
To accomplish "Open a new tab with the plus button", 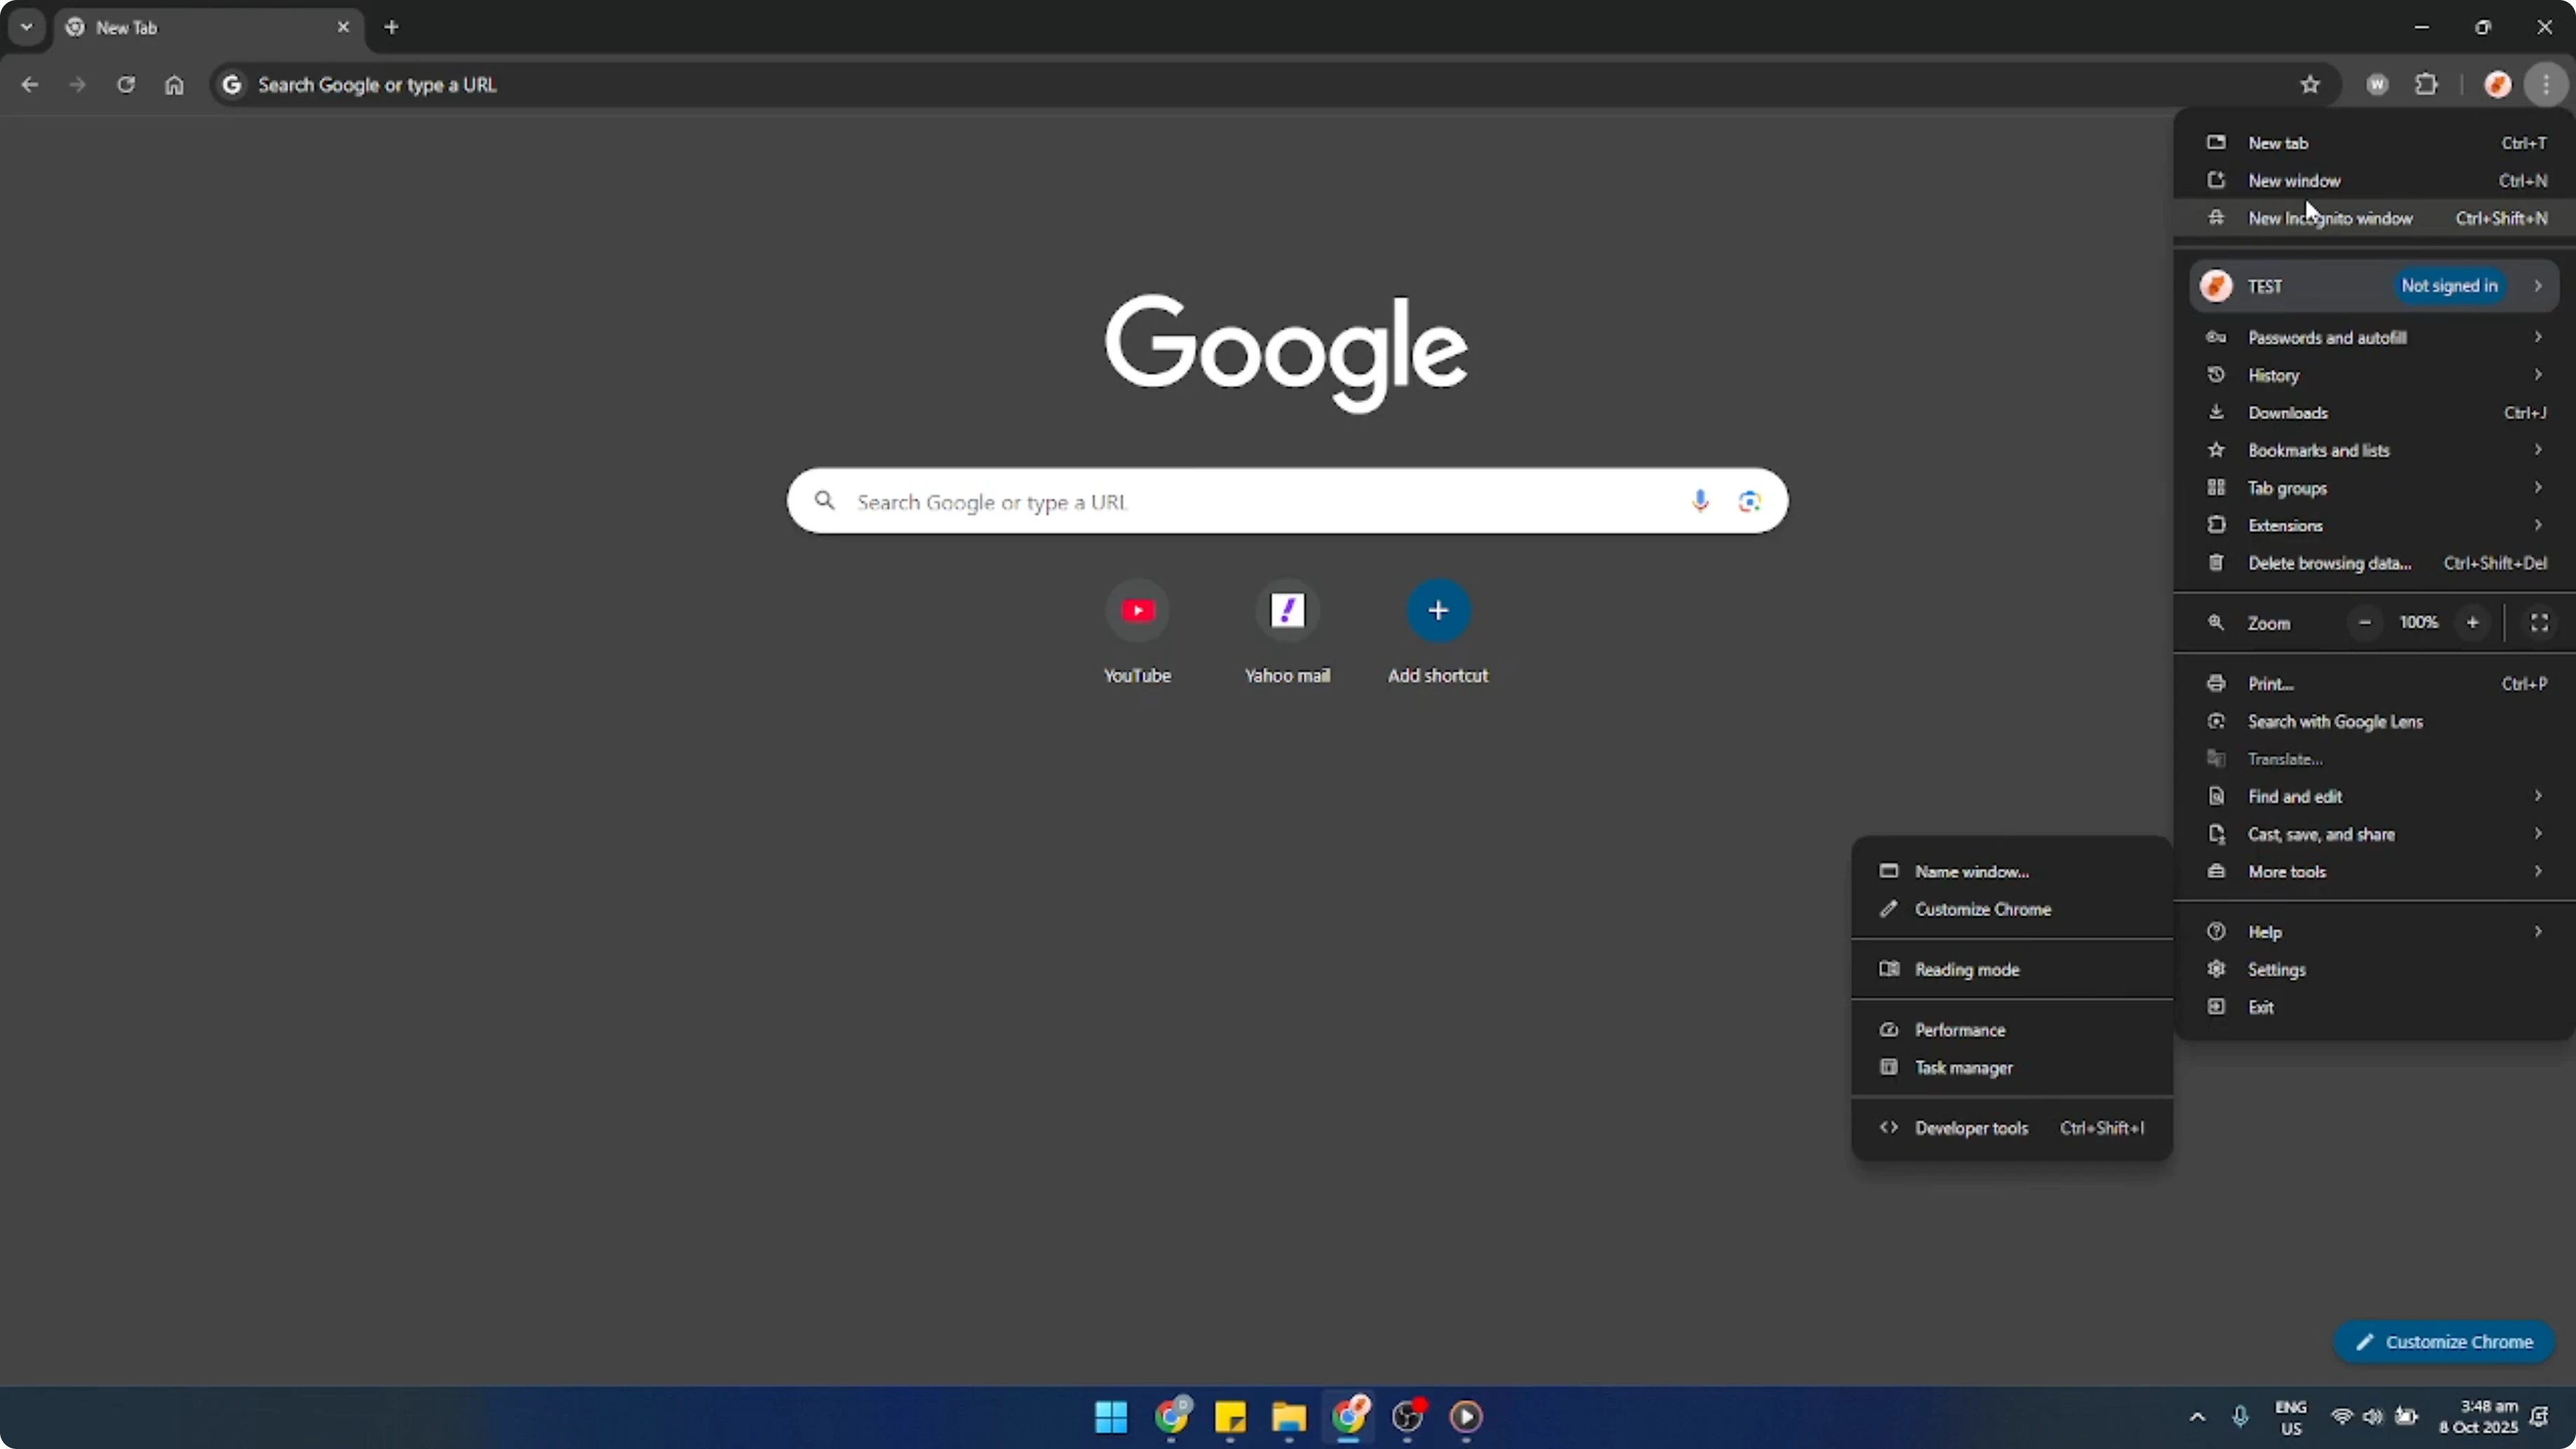I will [x=392, y=27].
